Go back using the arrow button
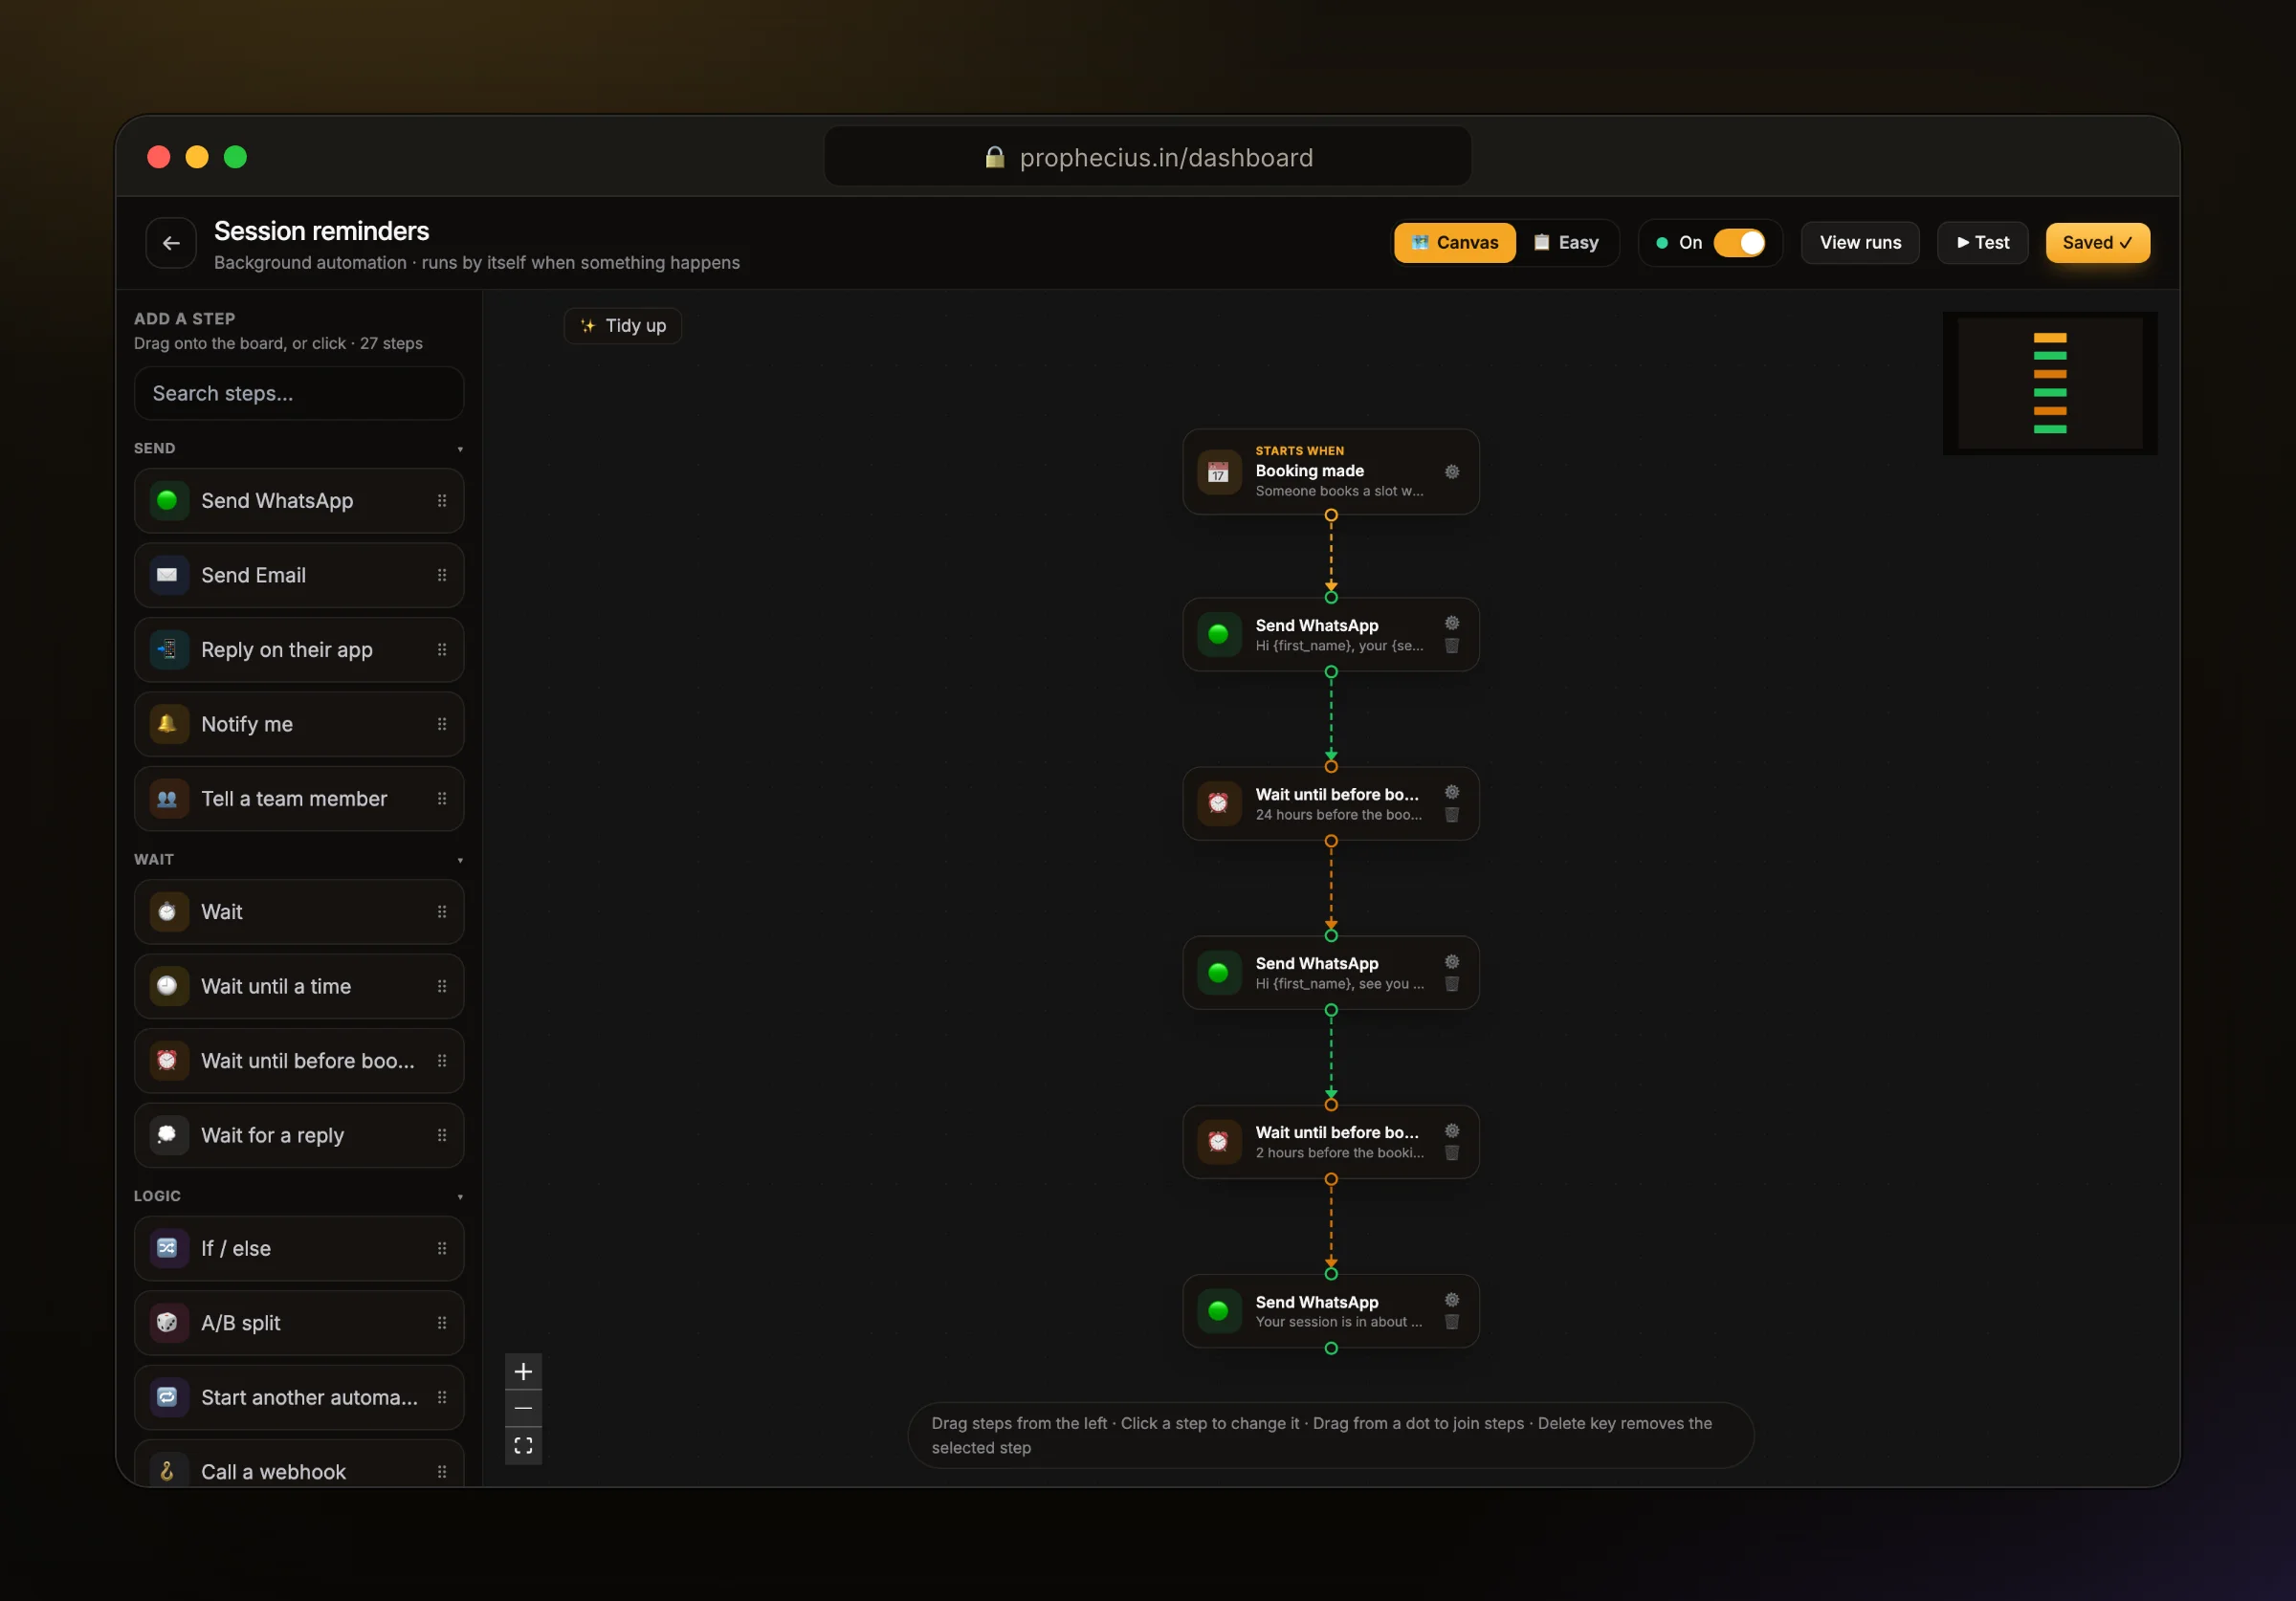2296x1601 pixels. [171, 243]
